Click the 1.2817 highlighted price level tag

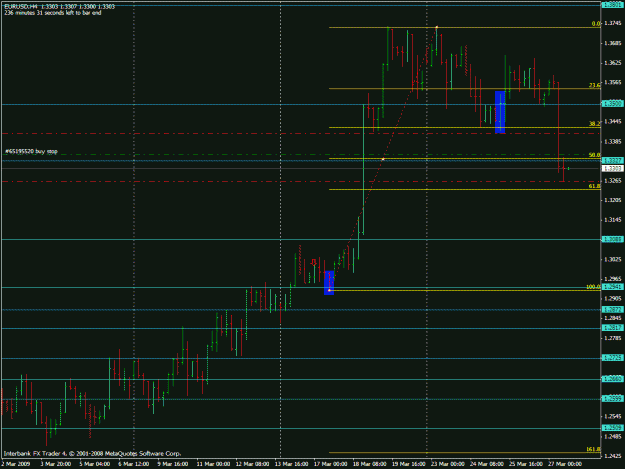click(613, 328)
